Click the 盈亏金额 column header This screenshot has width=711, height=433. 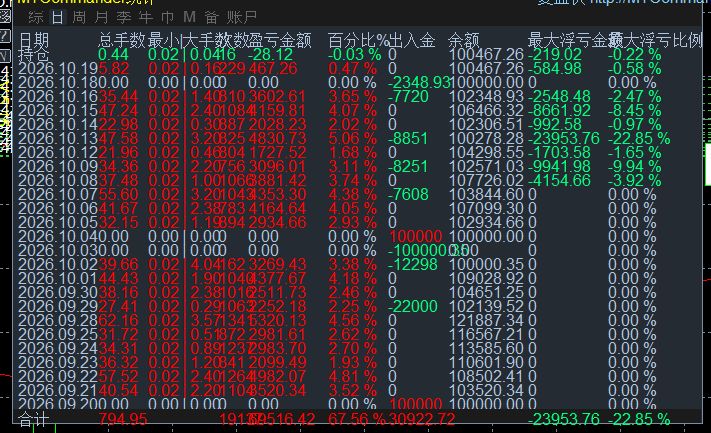coord(280,41)
